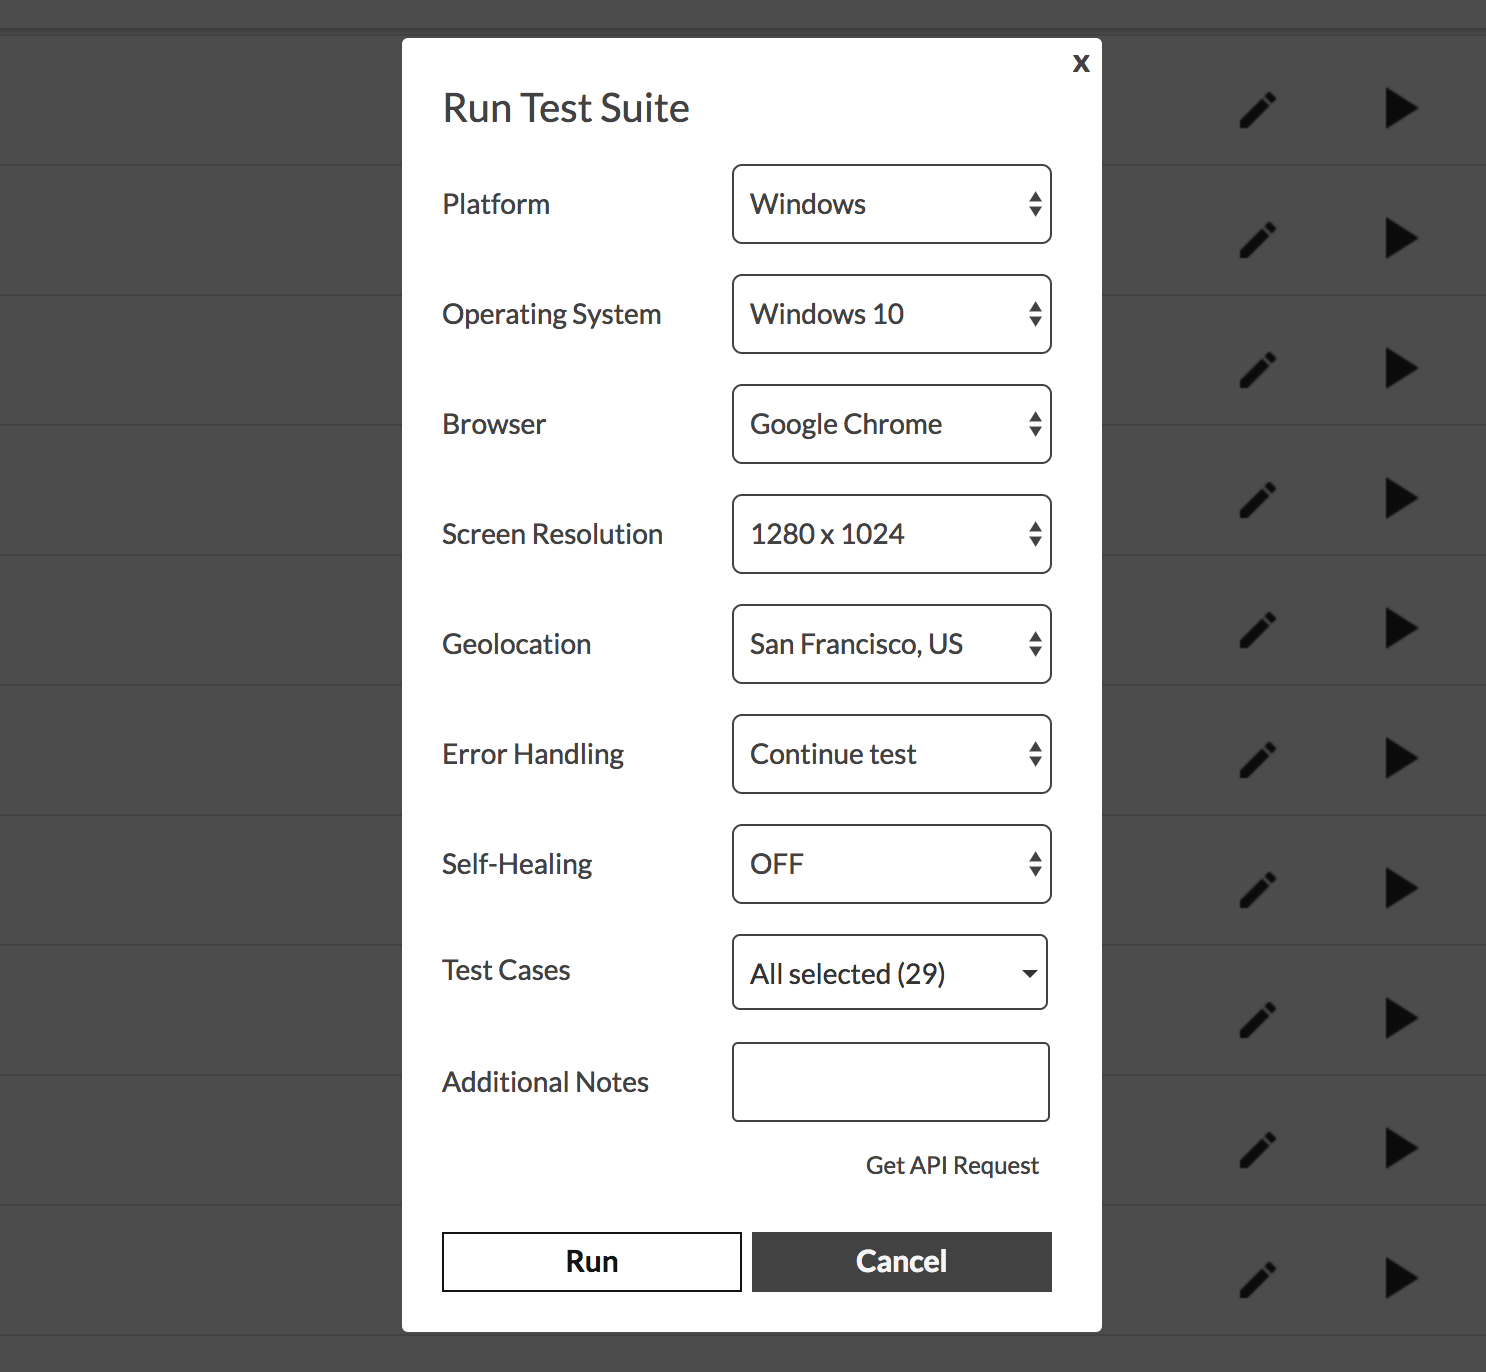1486x1372 pixels.
Task: Click the play icon in the fourth row
Action: point(1401,498)
